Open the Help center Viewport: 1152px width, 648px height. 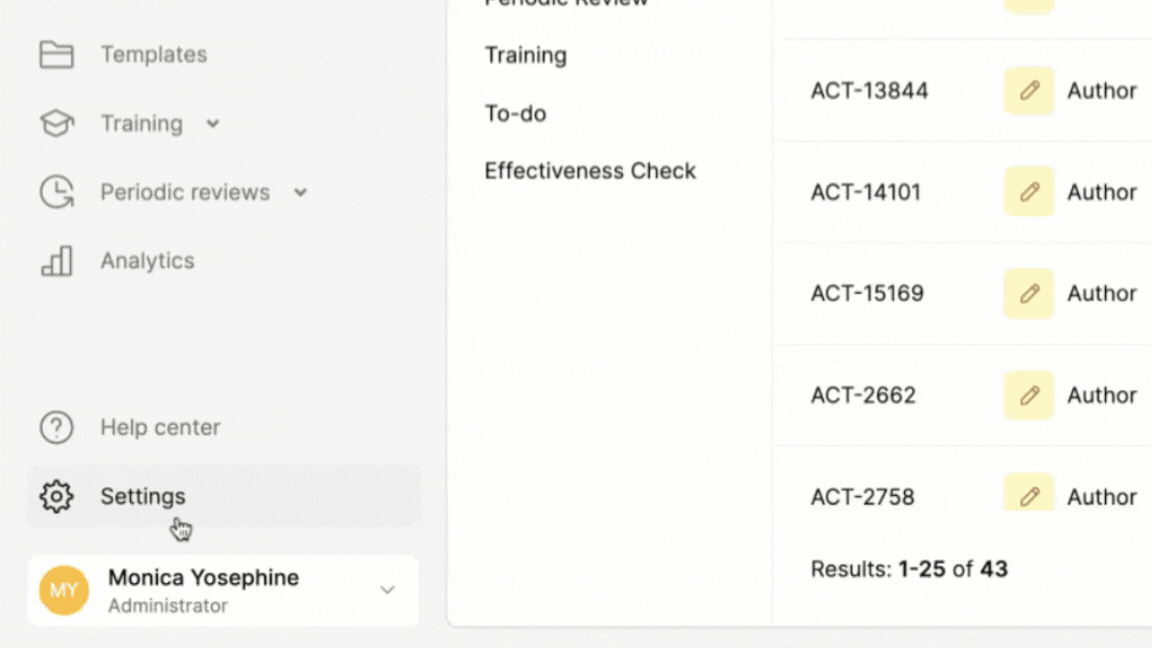coord(160,427)
